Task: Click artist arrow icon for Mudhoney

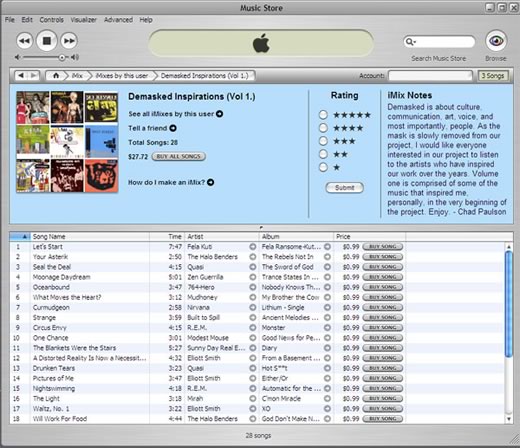Action: click(x=253, y=297)
